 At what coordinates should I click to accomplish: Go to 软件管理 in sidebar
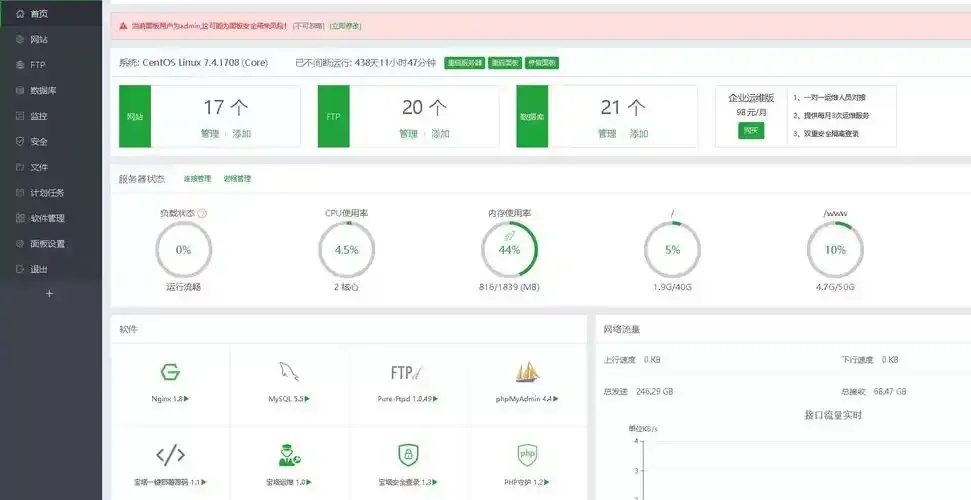coord(51,218)
